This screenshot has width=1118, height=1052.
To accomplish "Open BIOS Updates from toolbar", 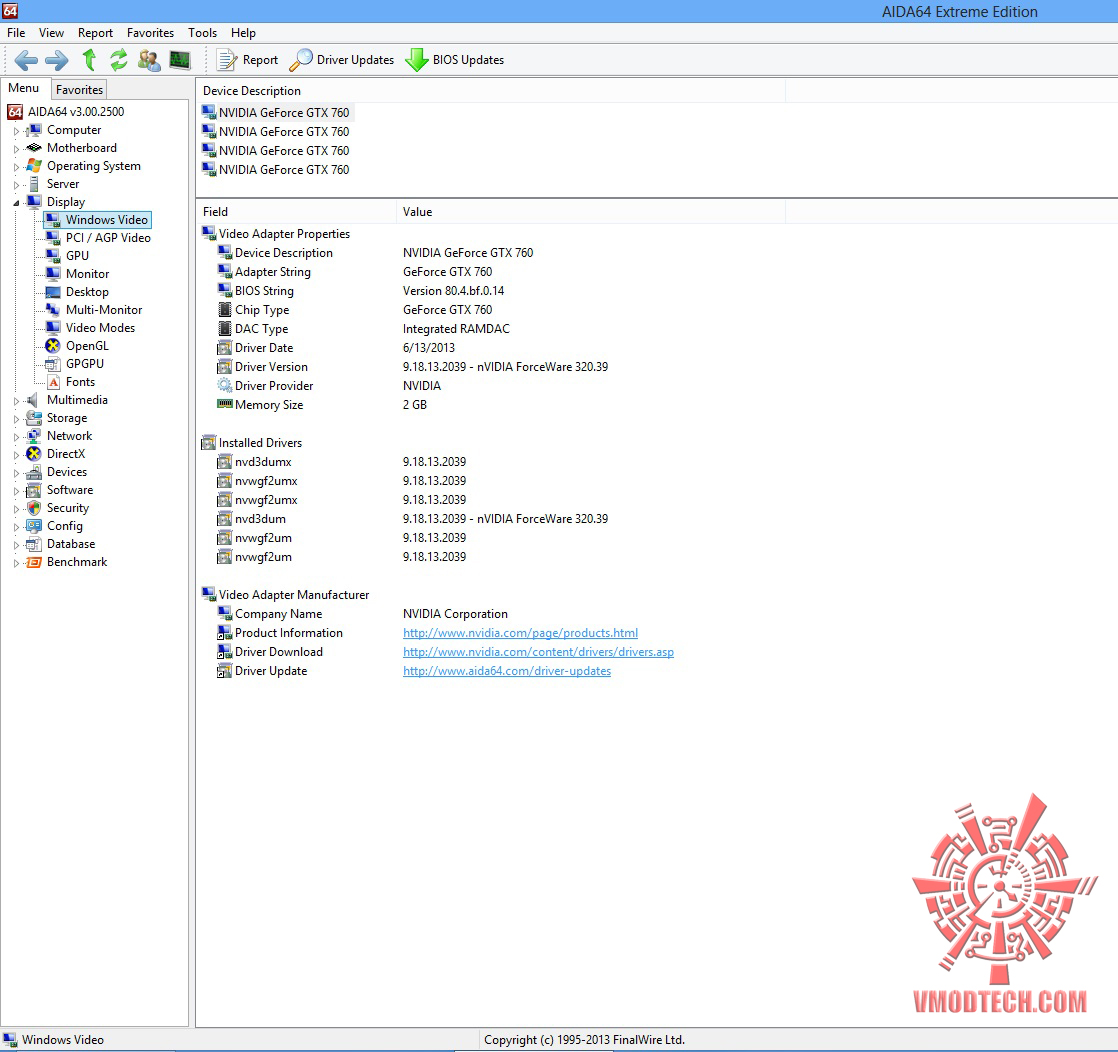I will tap(454, 60).
